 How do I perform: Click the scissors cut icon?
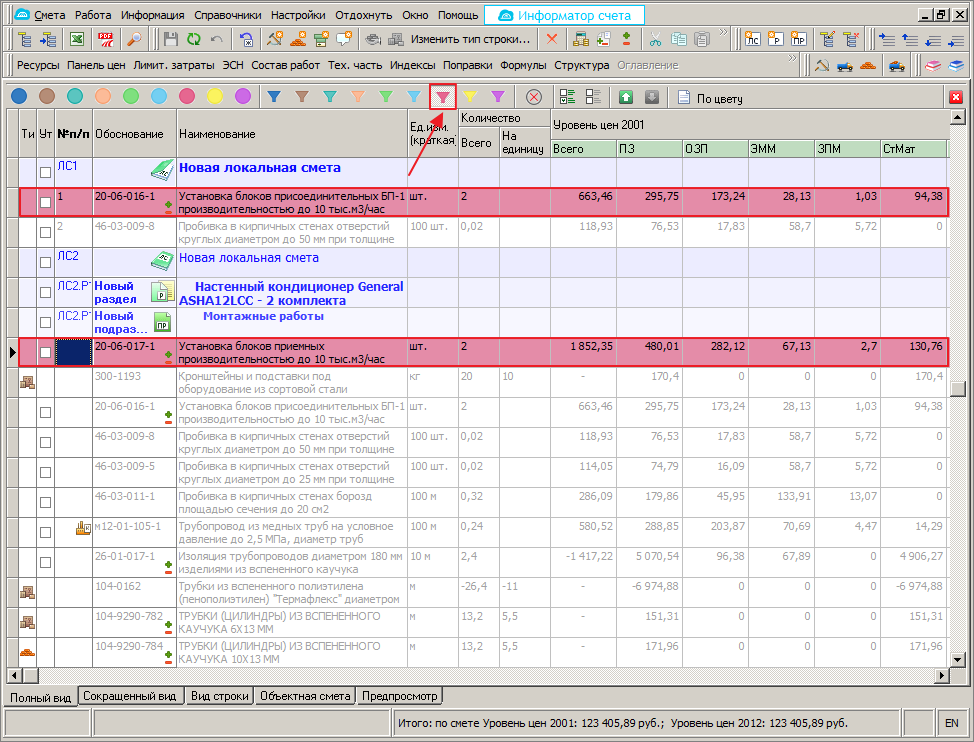654,39
